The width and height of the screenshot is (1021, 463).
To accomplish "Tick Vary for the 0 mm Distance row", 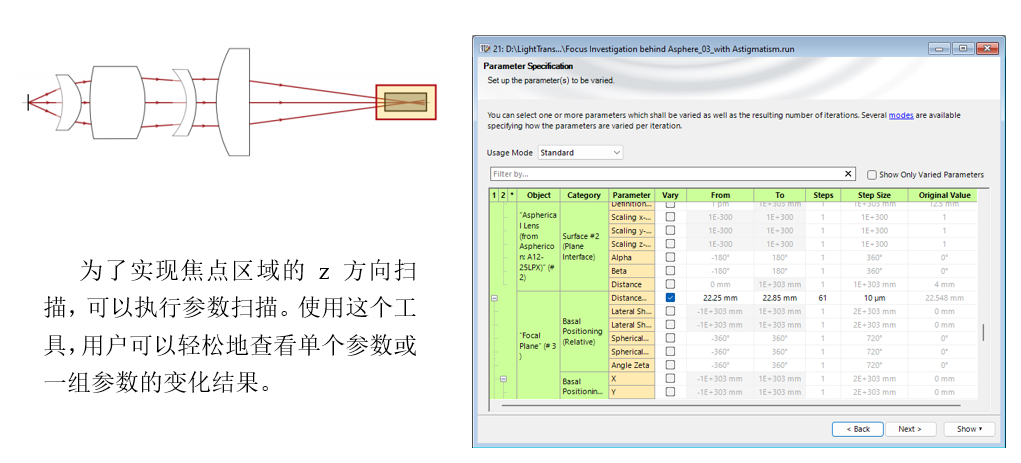I will tap(670, 284).
